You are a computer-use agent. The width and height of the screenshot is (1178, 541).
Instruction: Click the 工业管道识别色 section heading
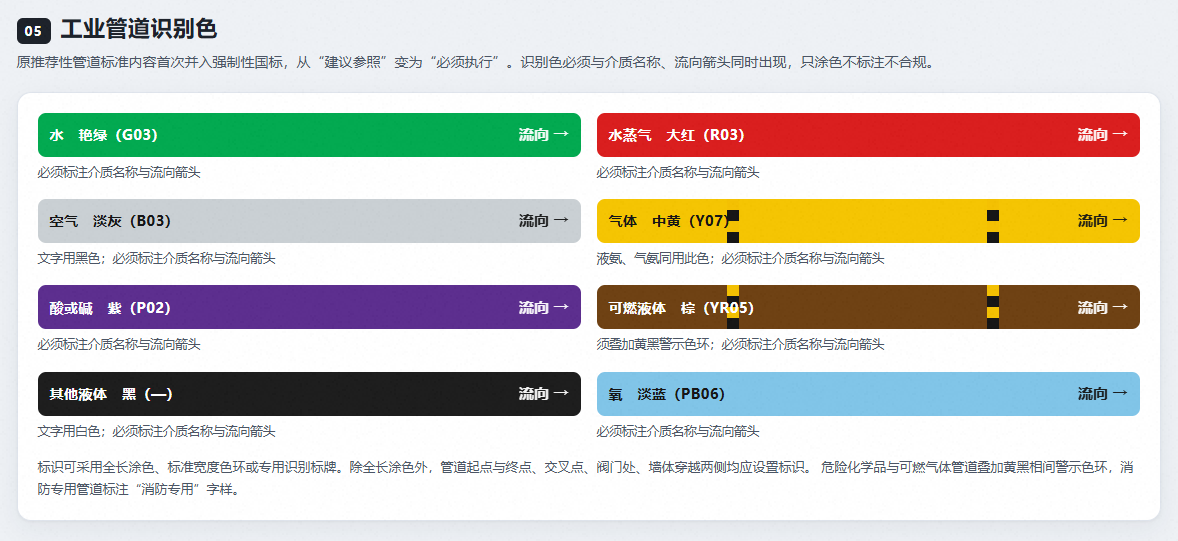tap(139, 30)
